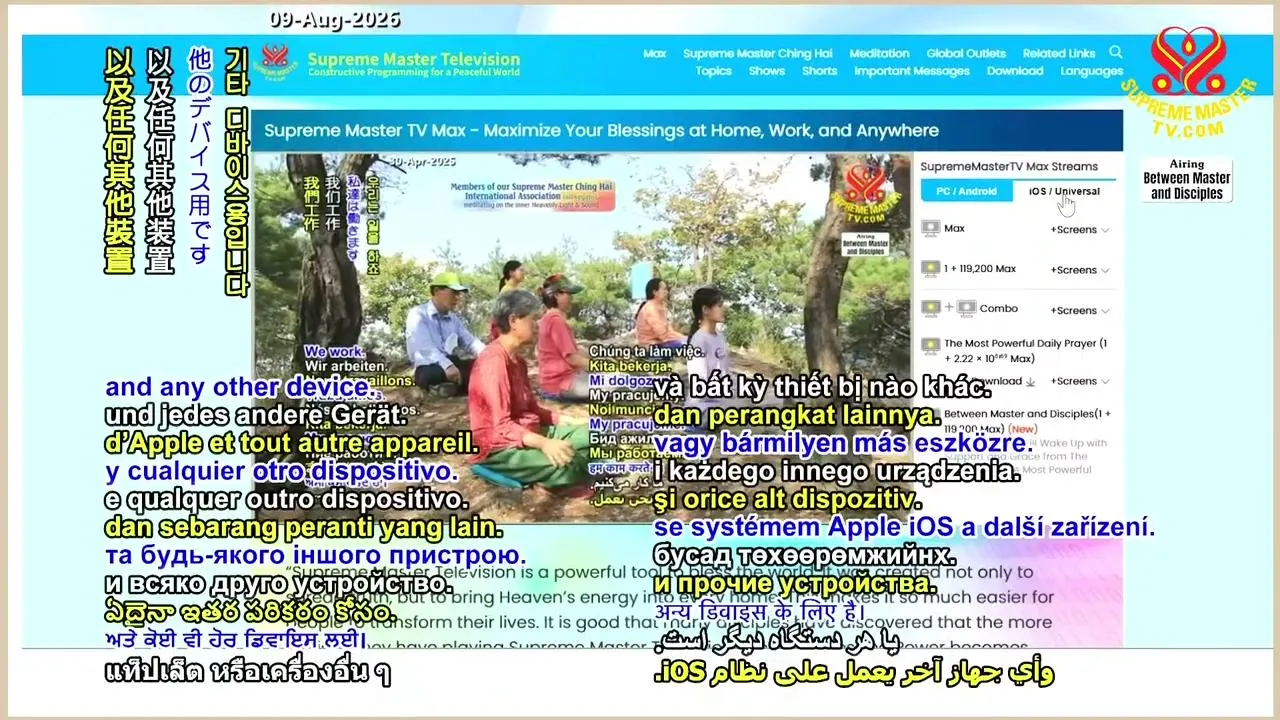Open Supreme Master Ching Hai menu

[x=758, y=54]
